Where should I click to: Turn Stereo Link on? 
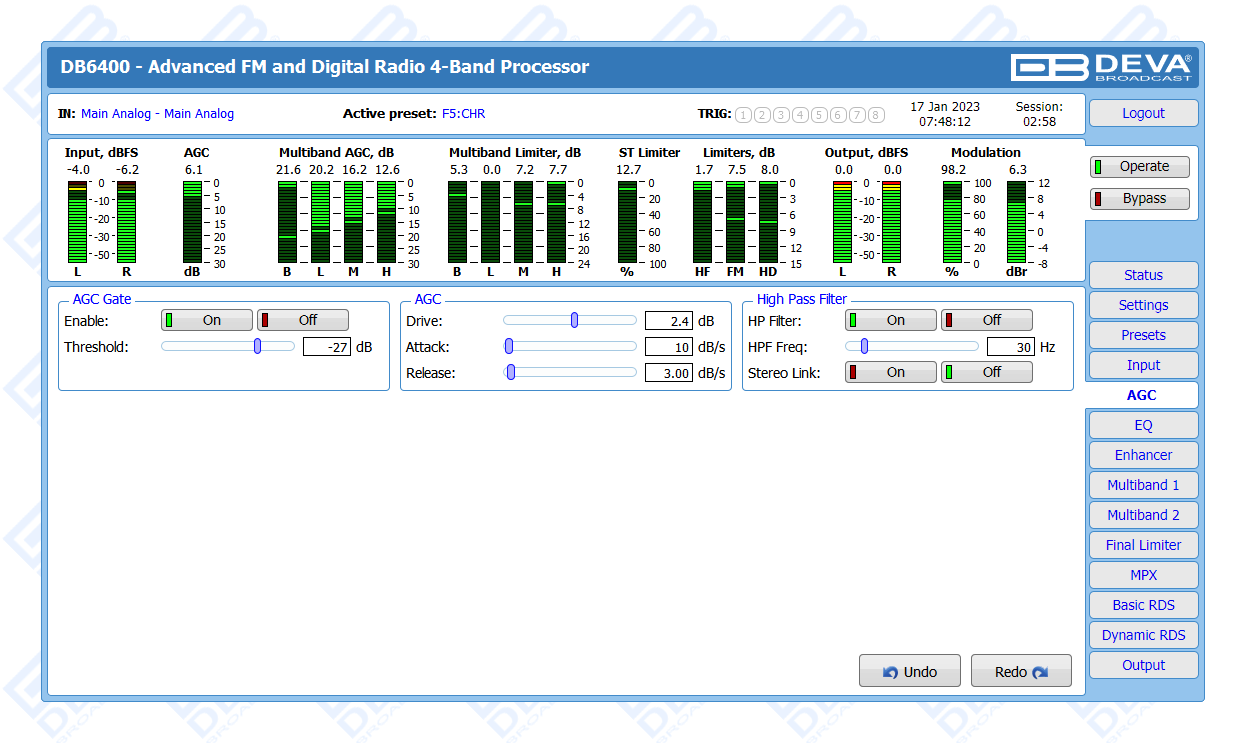pyautogui.click(x=891, y=372)
